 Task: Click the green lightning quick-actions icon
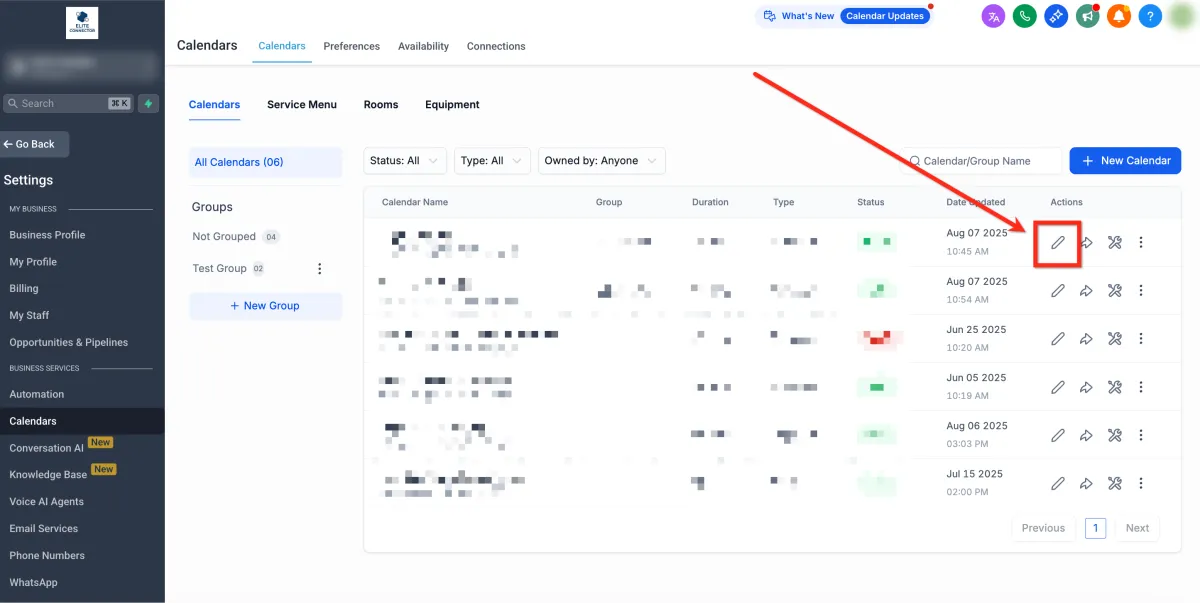(149, 103)
